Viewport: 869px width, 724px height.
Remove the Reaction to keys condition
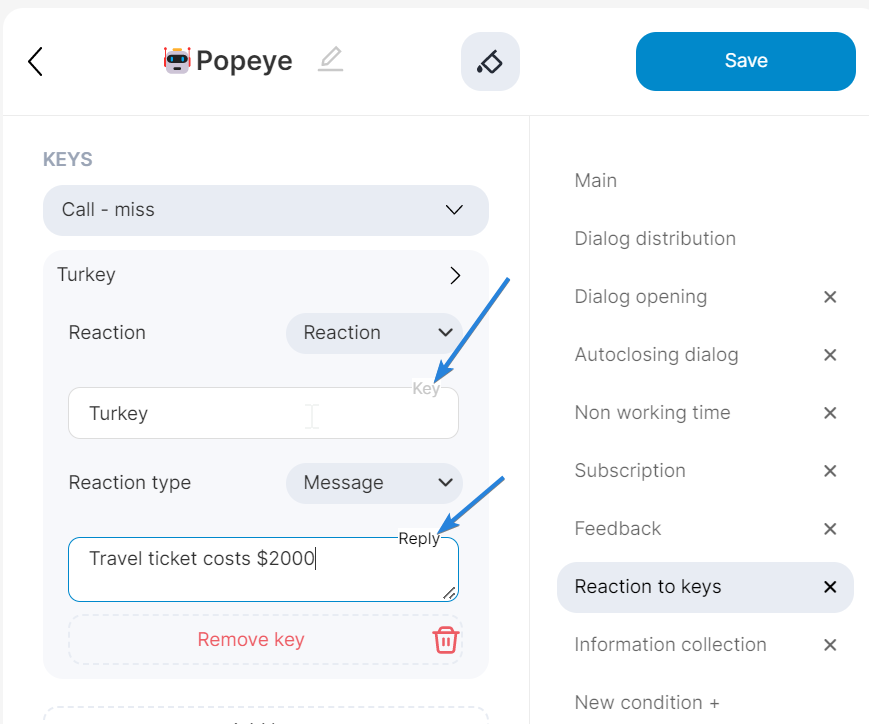(830, 587)
